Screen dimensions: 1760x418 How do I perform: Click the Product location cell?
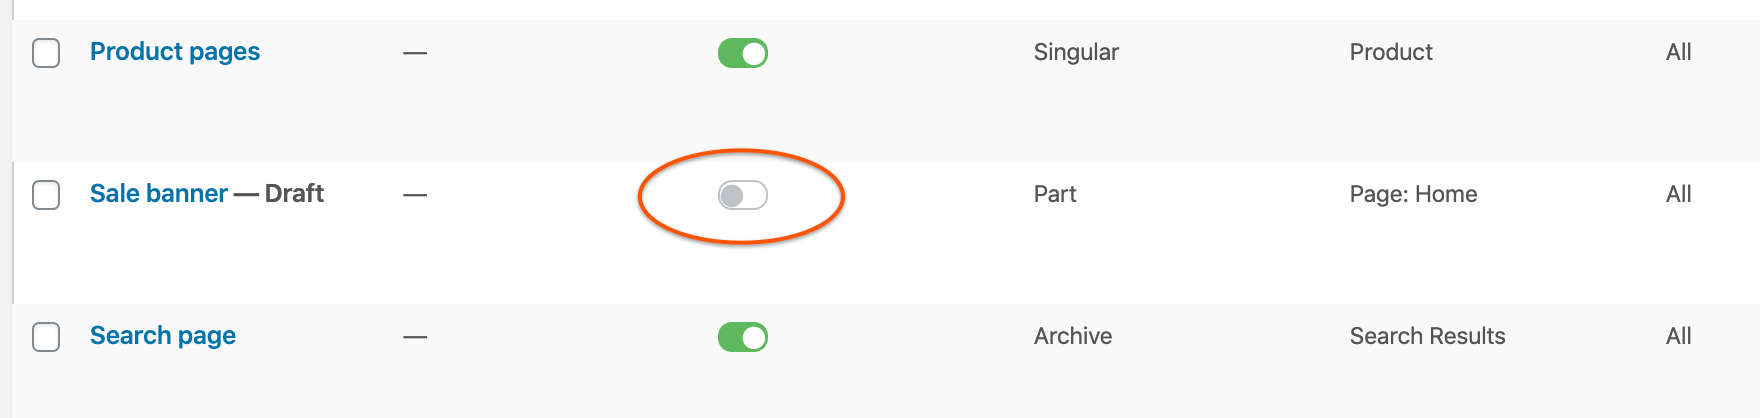1391,52
